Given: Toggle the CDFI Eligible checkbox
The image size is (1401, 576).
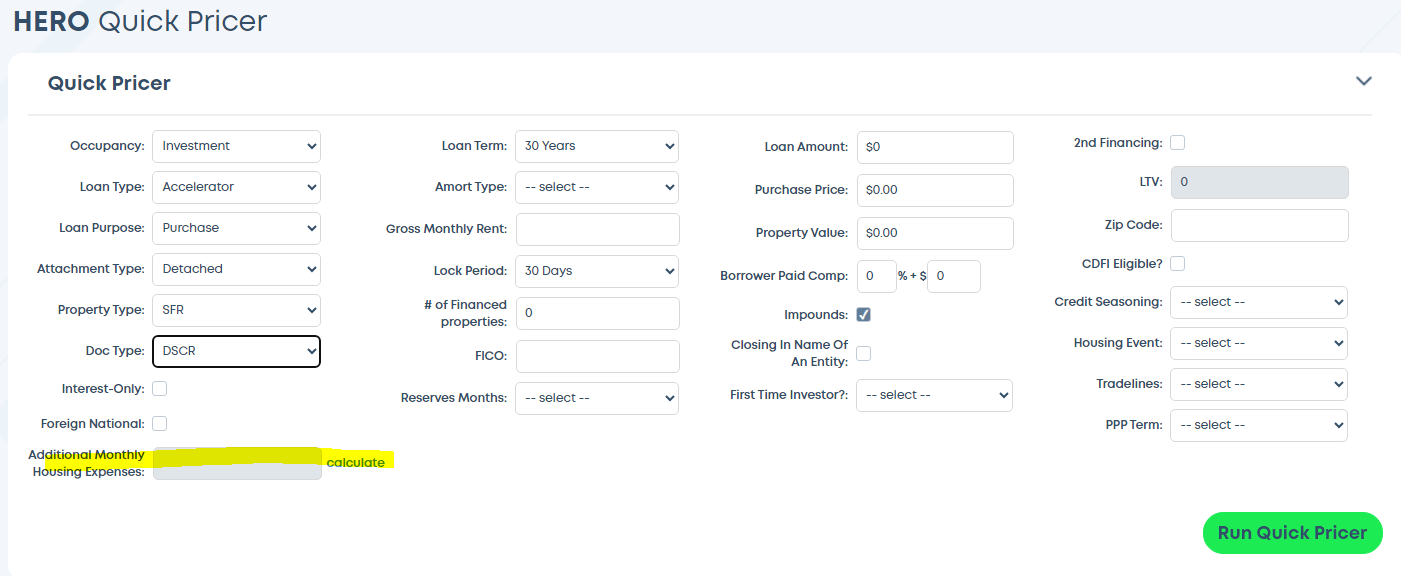Looking at the screenshot, I should (1178, 263).
